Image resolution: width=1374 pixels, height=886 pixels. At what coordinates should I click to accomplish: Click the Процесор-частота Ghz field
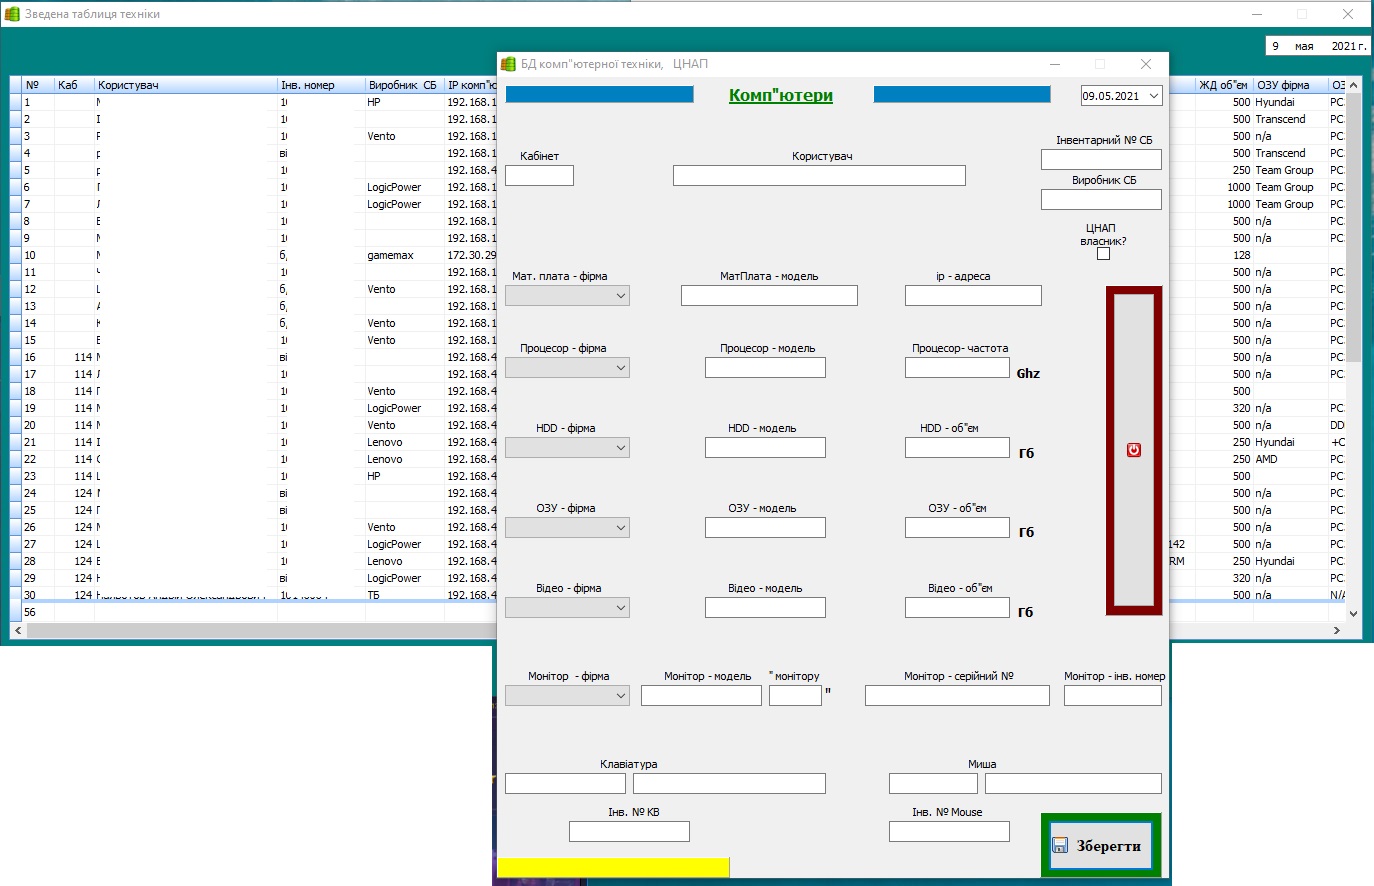(957, 368)
